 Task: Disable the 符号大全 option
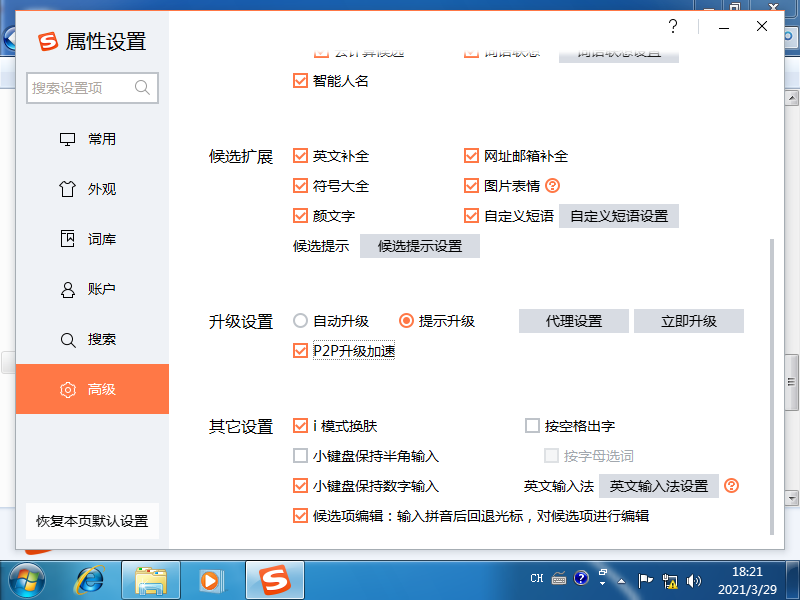tap(301, 186)
